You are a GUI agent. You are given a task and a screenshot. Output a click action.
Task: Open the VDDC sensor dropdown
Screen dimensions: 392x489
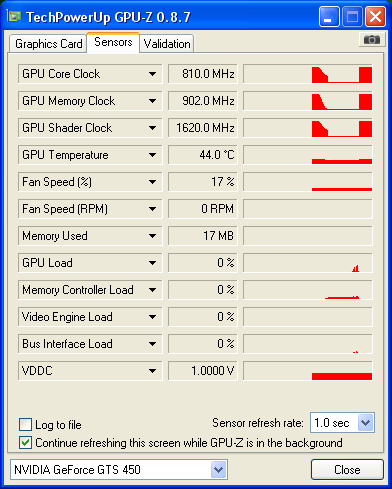click(x=152, y=371)
